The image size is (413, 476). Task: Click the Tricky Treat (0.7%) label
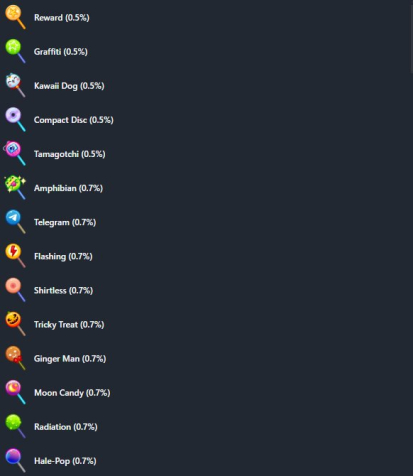[69, 324]
